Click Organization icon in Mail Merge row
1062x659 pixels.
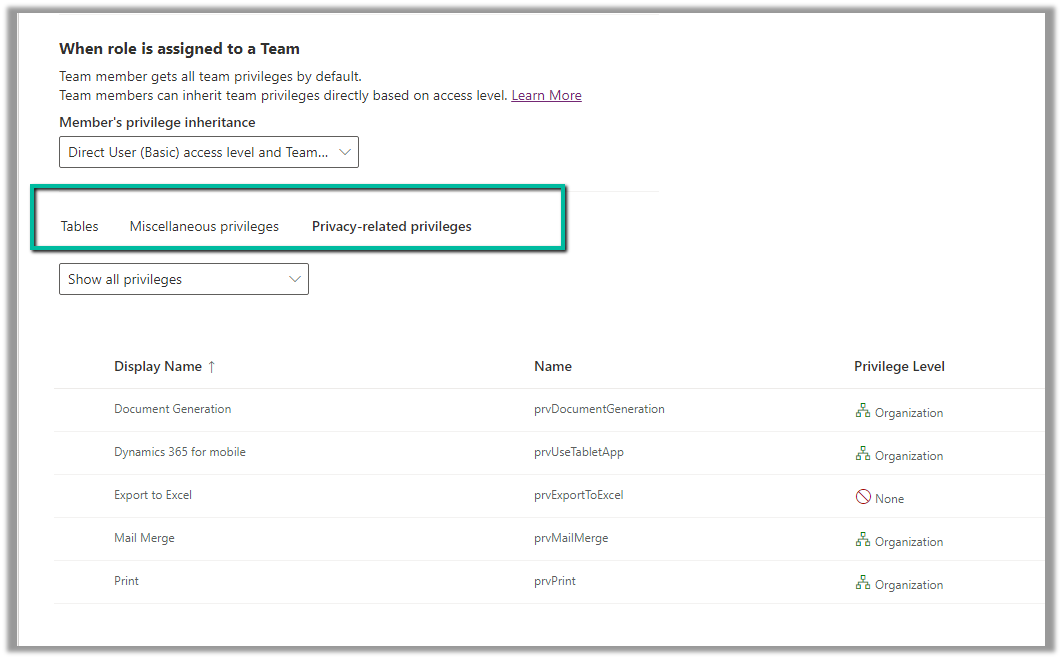point(863,540)
